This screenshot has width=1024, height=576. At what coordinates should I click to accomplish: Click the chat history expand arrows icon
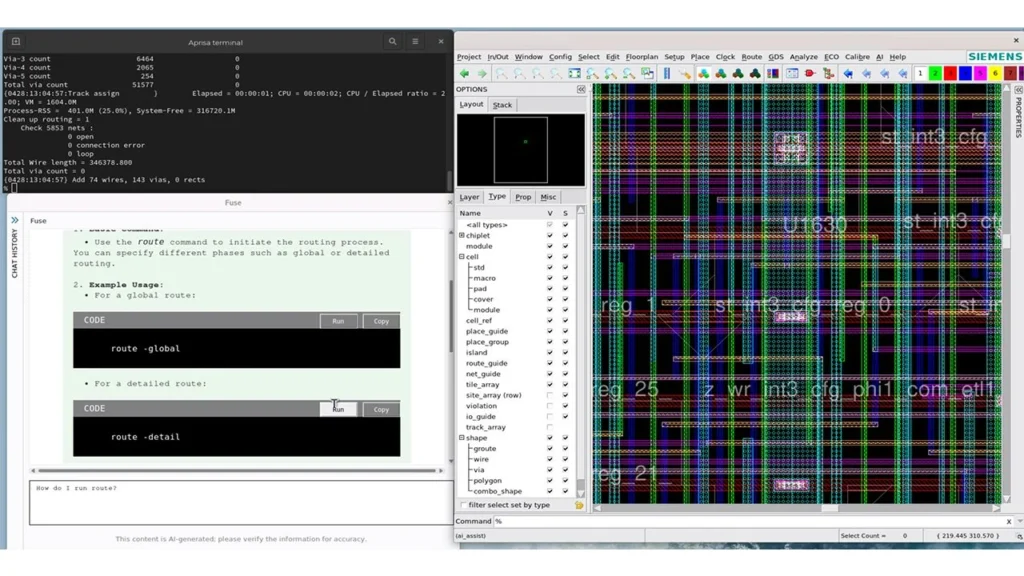[x=14, y=221]
